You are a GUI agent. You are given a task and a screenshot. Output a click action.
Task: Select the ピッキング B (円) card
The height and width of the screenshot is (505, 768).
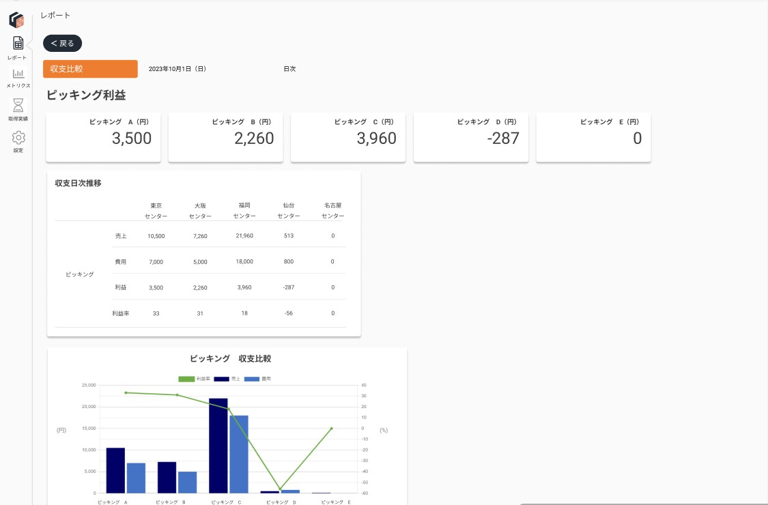click(x=226, y=137)
